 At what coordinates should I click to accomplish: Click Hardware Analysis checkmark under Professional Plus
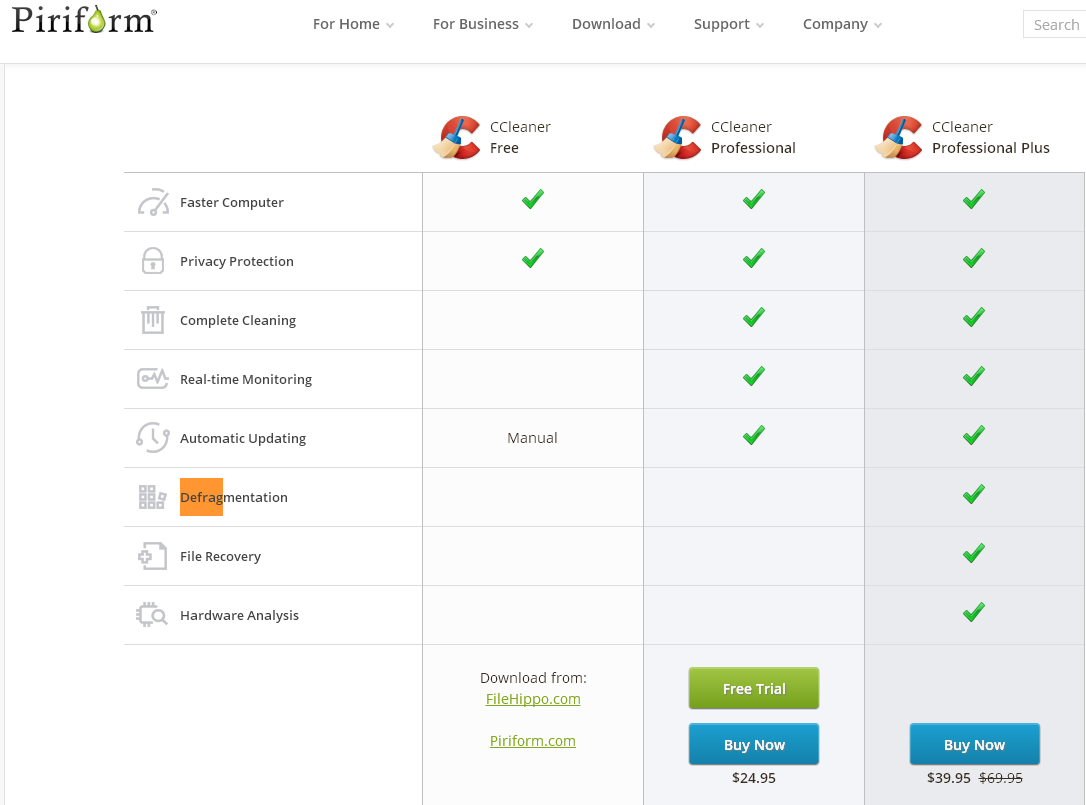click(x=974, y=612)
